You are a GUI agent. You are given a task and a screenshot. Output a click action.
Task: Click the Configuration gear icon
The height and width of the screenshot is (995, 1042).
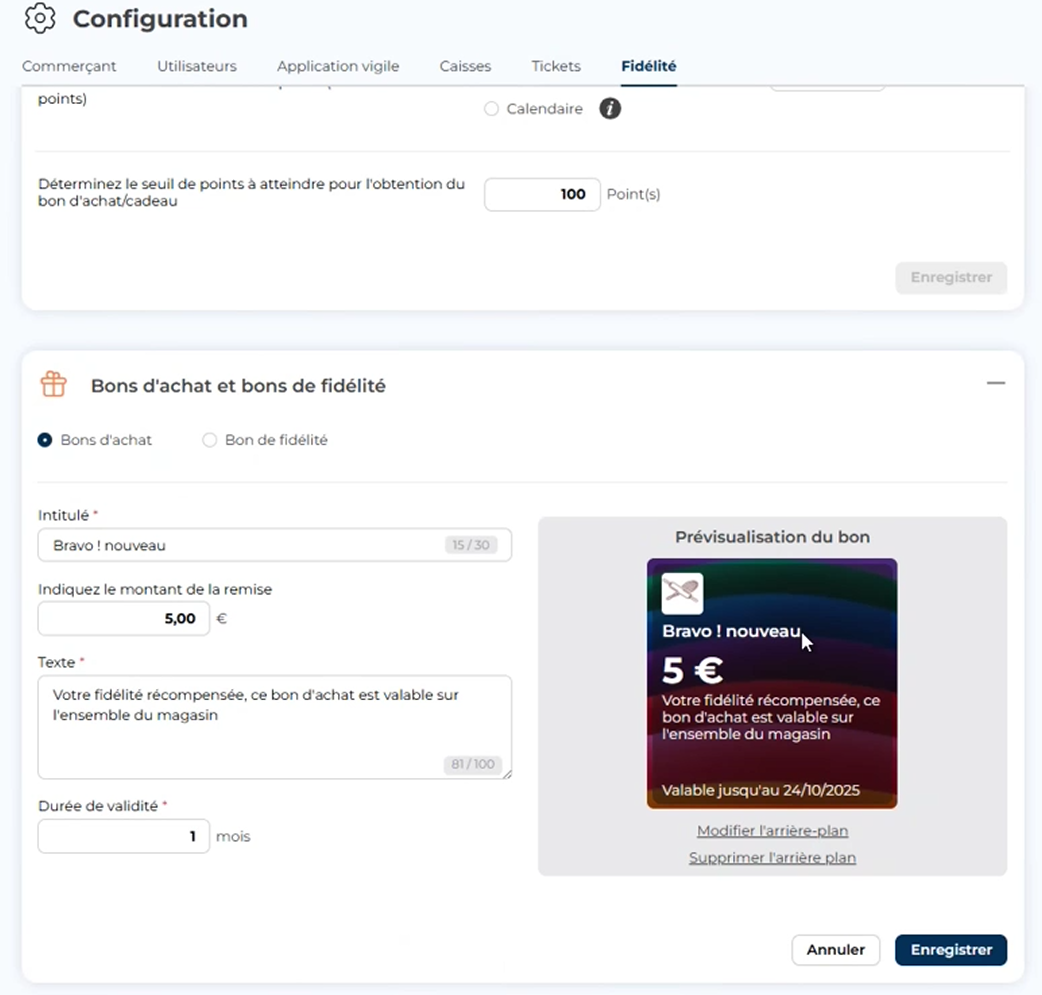40,18
